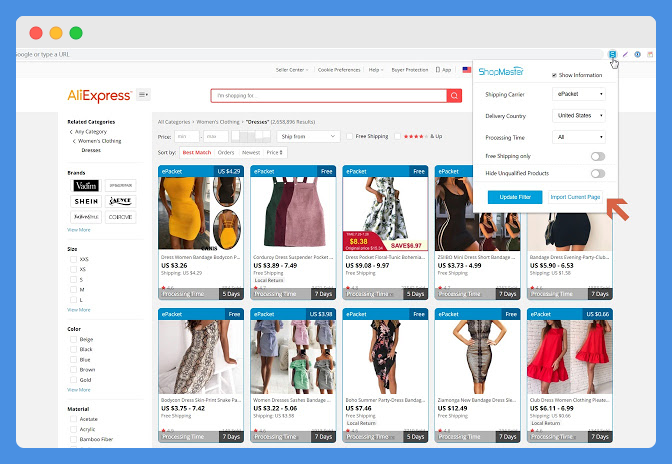Check the Acetate material checkbox

coord(73,419)
